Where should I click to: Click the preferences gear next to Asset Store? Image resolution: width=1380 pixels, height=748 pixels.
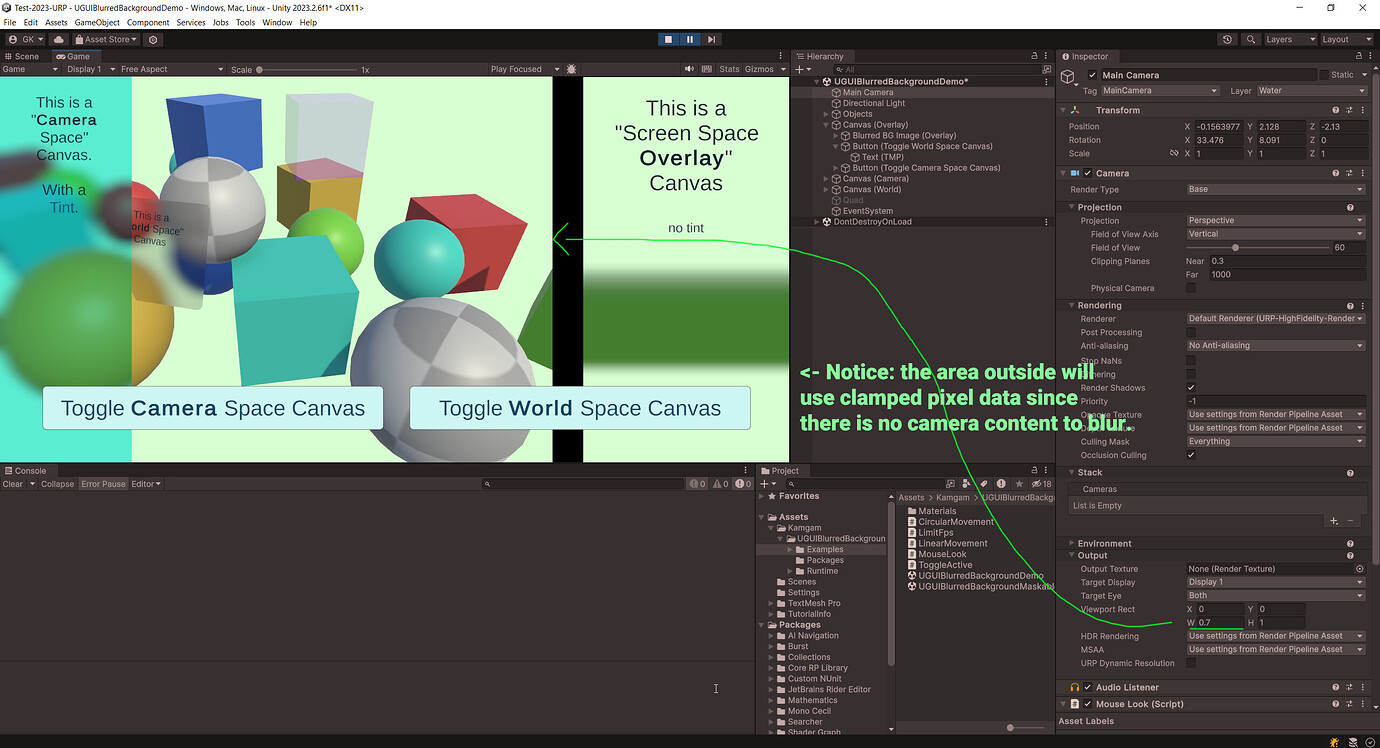coord(152,39)
